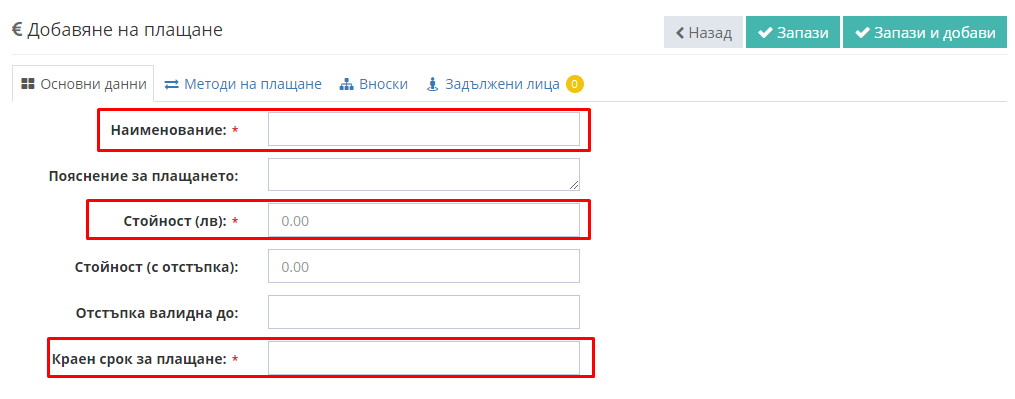The height and width of the screenshot is (399, 1015).
Task: Click the euro symbol beside the heading
Action: 17,30
